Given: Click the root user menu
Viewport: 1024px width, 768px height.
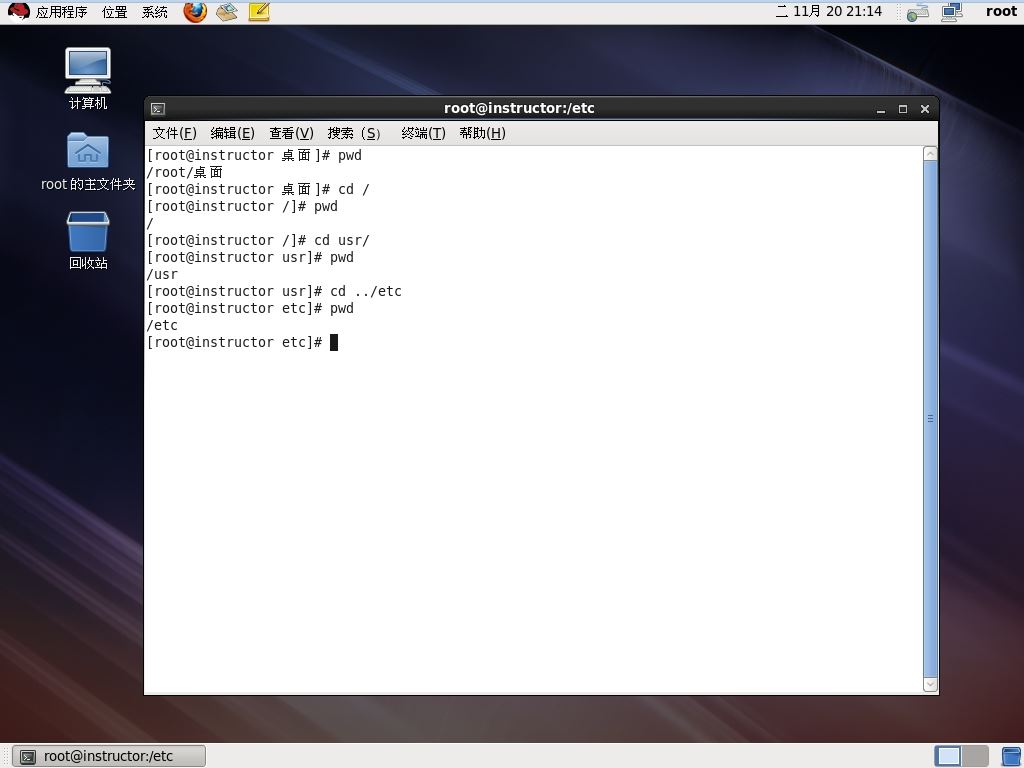Looking at the screenshot, I should coord(1001,12).
